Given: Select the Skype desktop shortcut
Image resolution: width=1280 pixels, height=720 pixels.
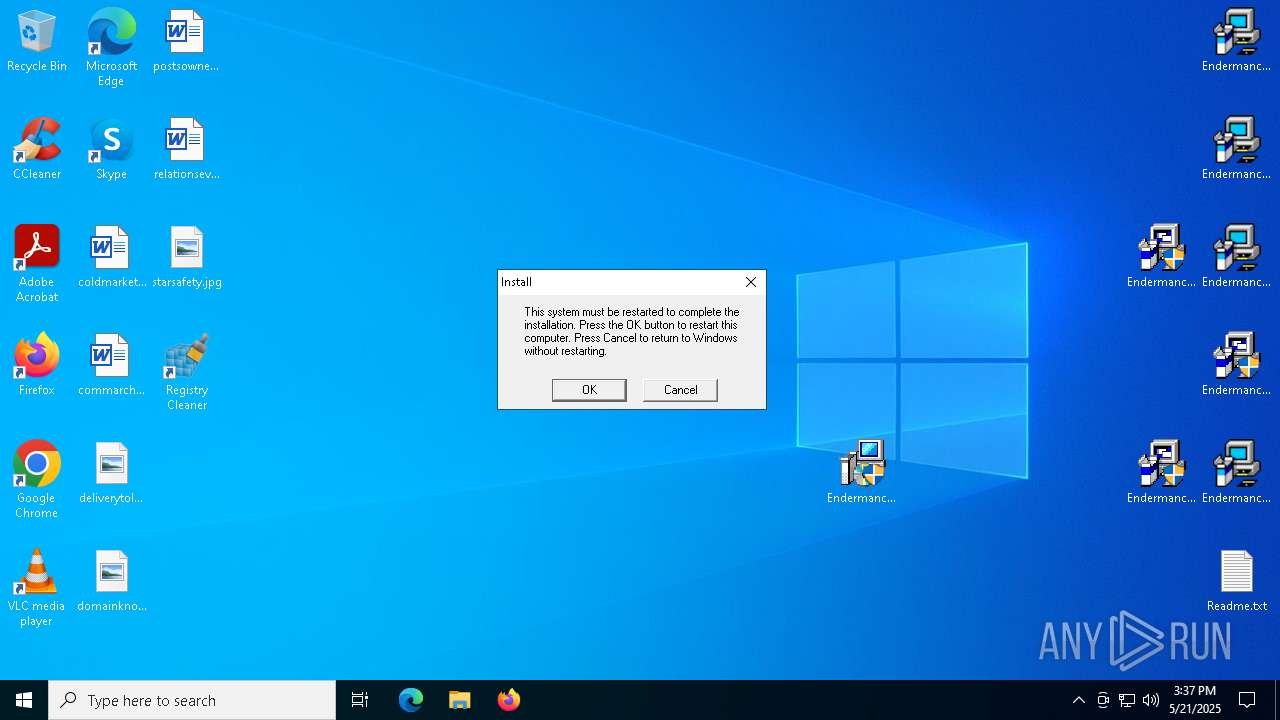Looking at the screenshot, I should [x=111, y=148].
